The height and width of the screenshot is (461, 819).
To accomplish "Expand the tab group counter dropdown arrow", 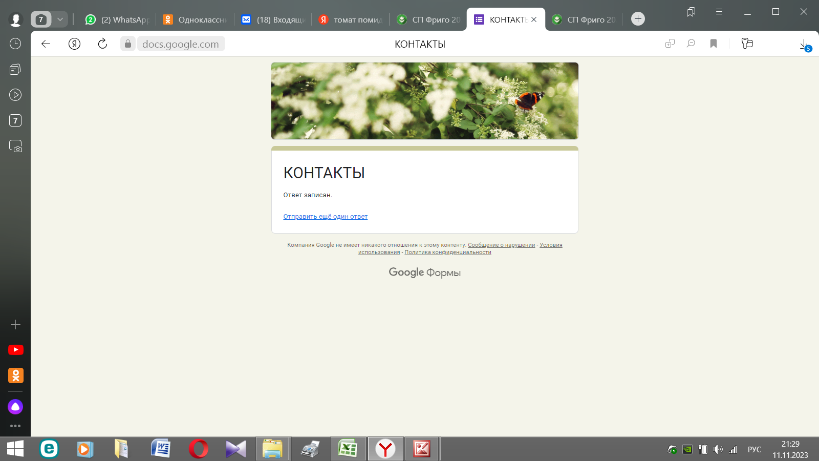I will tap(60, 19).
